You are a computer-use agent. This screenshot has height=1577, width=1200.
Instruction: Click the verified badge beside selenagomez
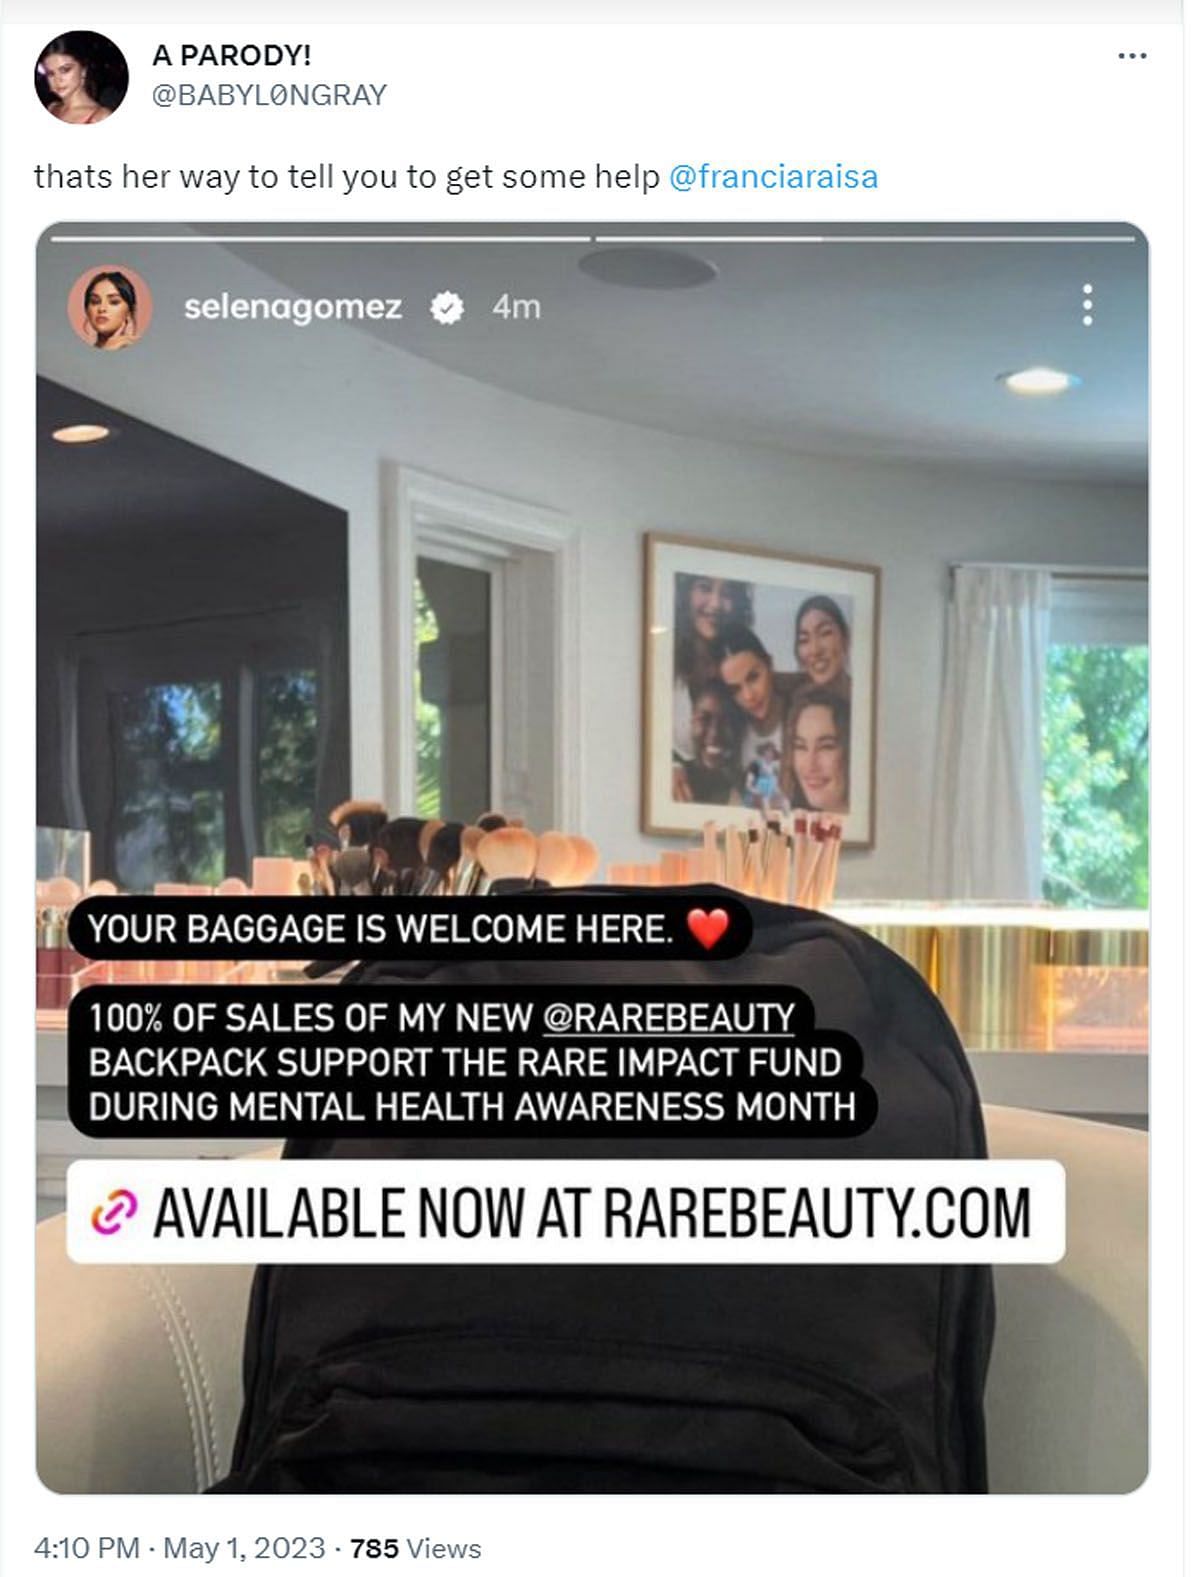(x=446, y=308)
